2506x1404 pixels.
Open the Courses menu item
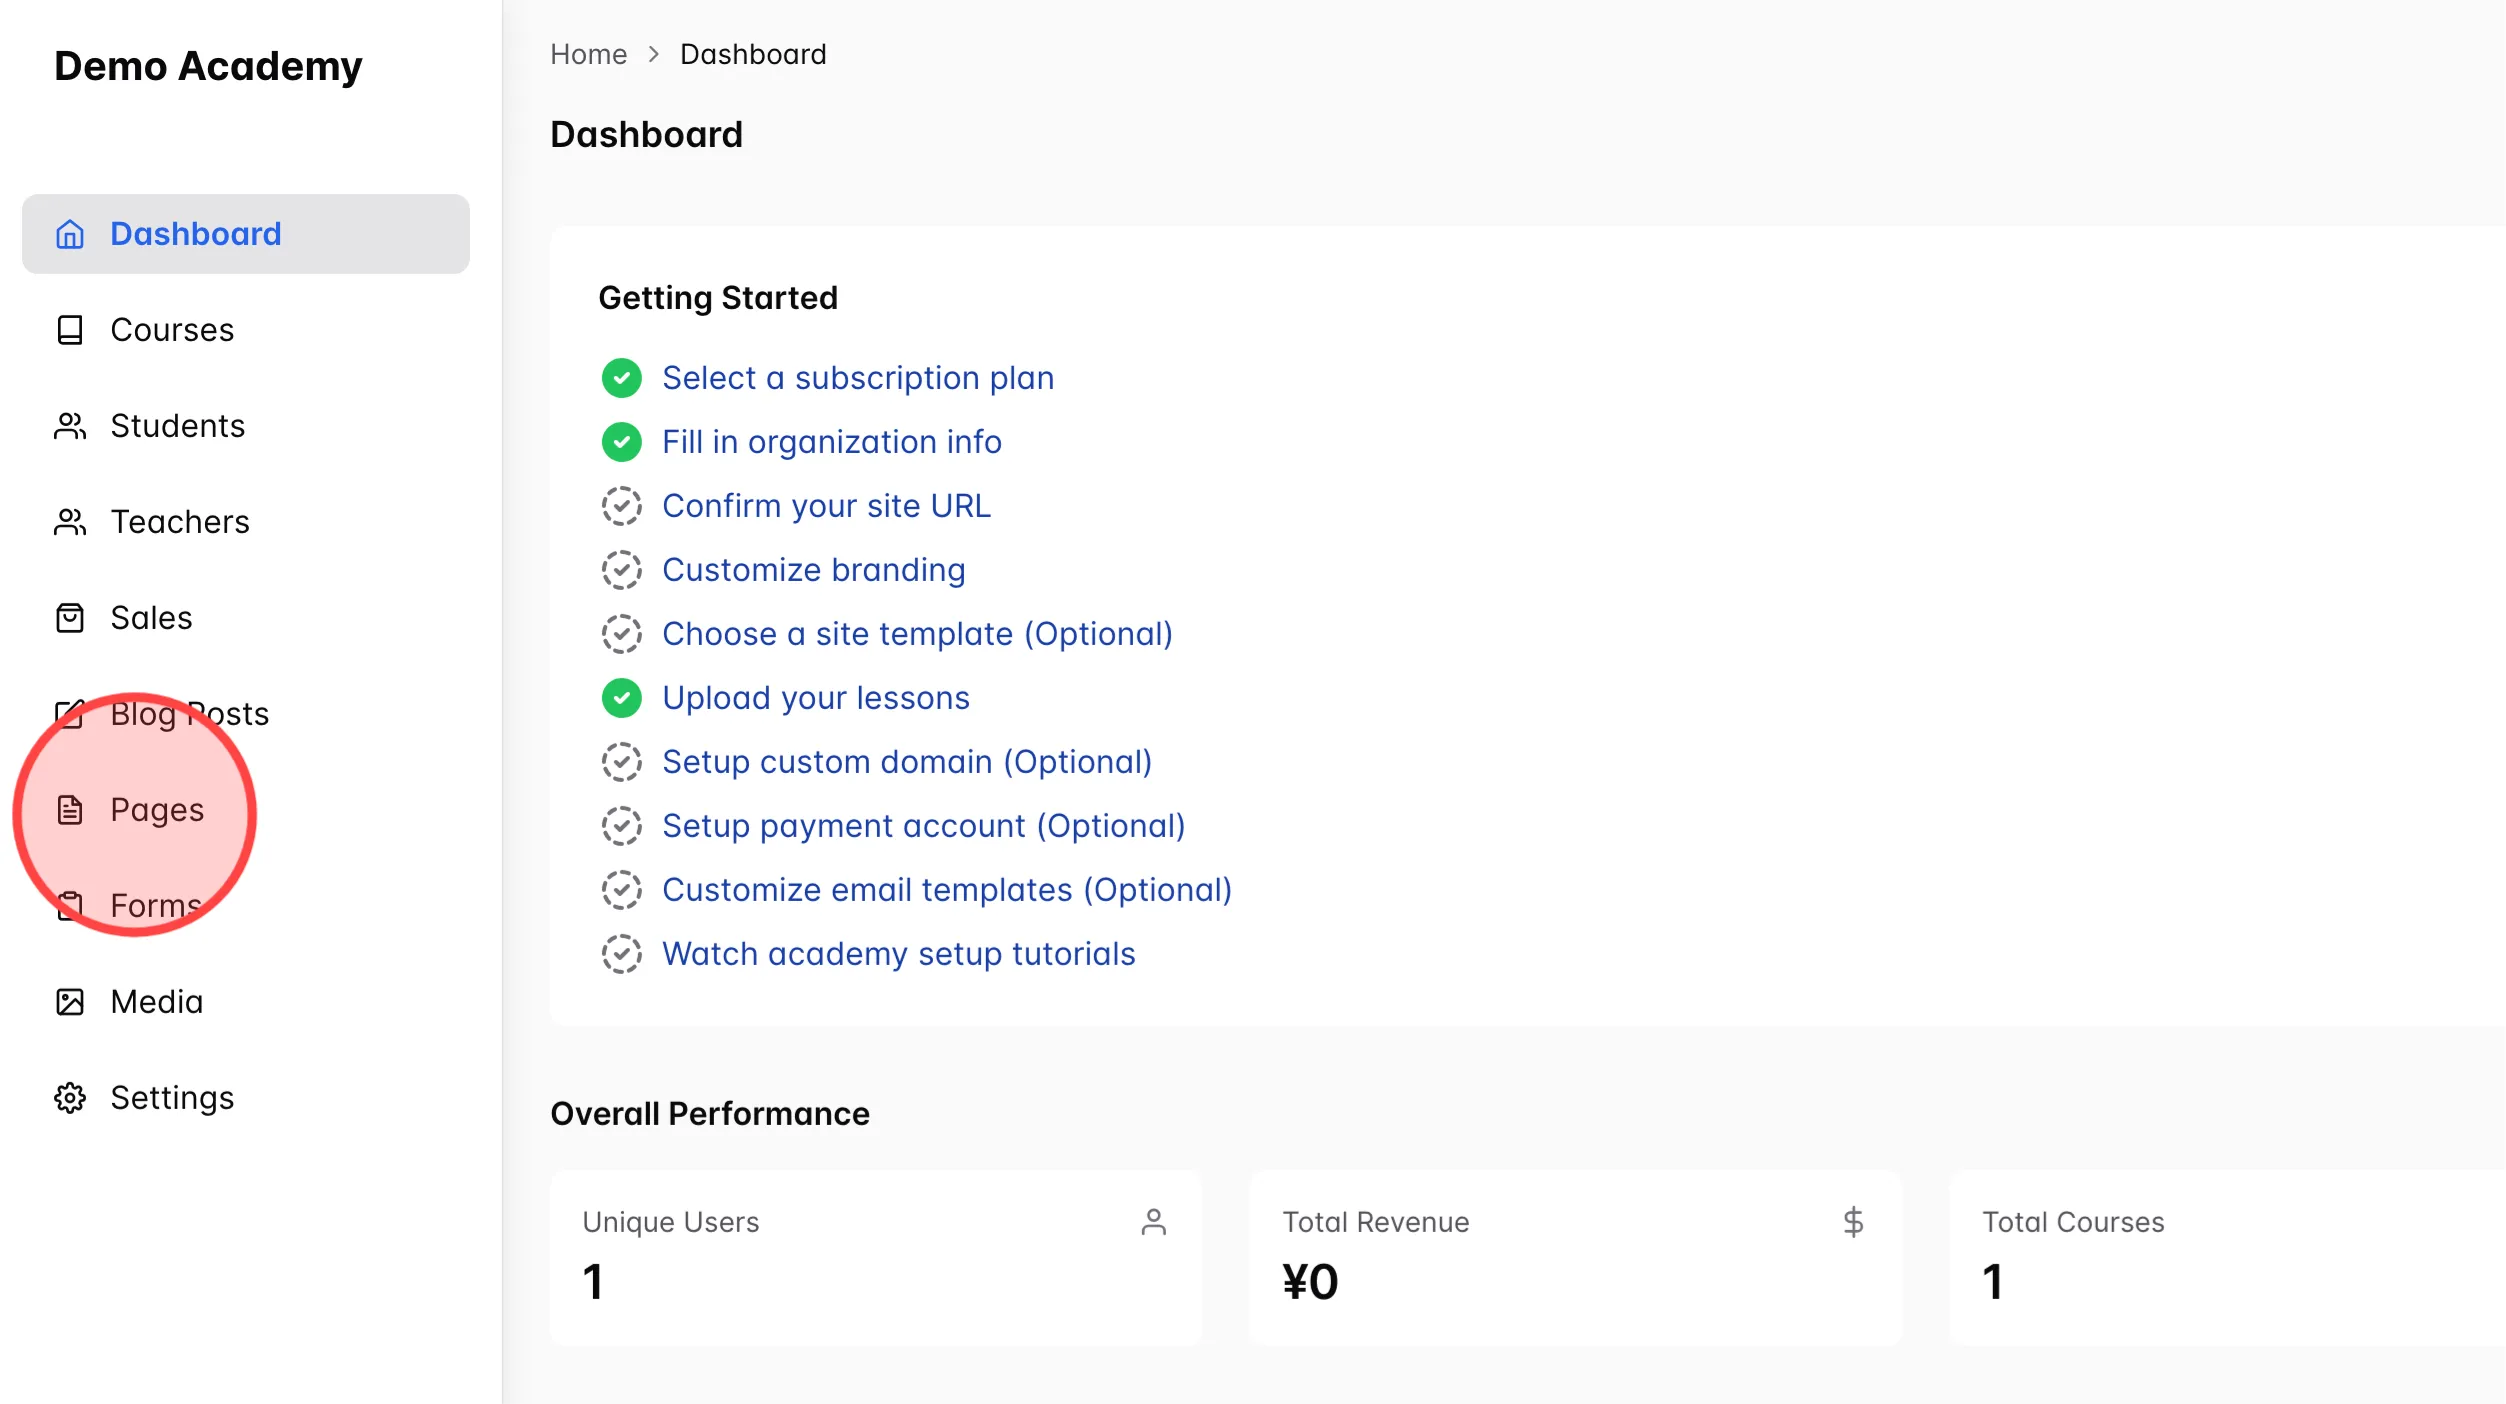click(x=246, y=330)
